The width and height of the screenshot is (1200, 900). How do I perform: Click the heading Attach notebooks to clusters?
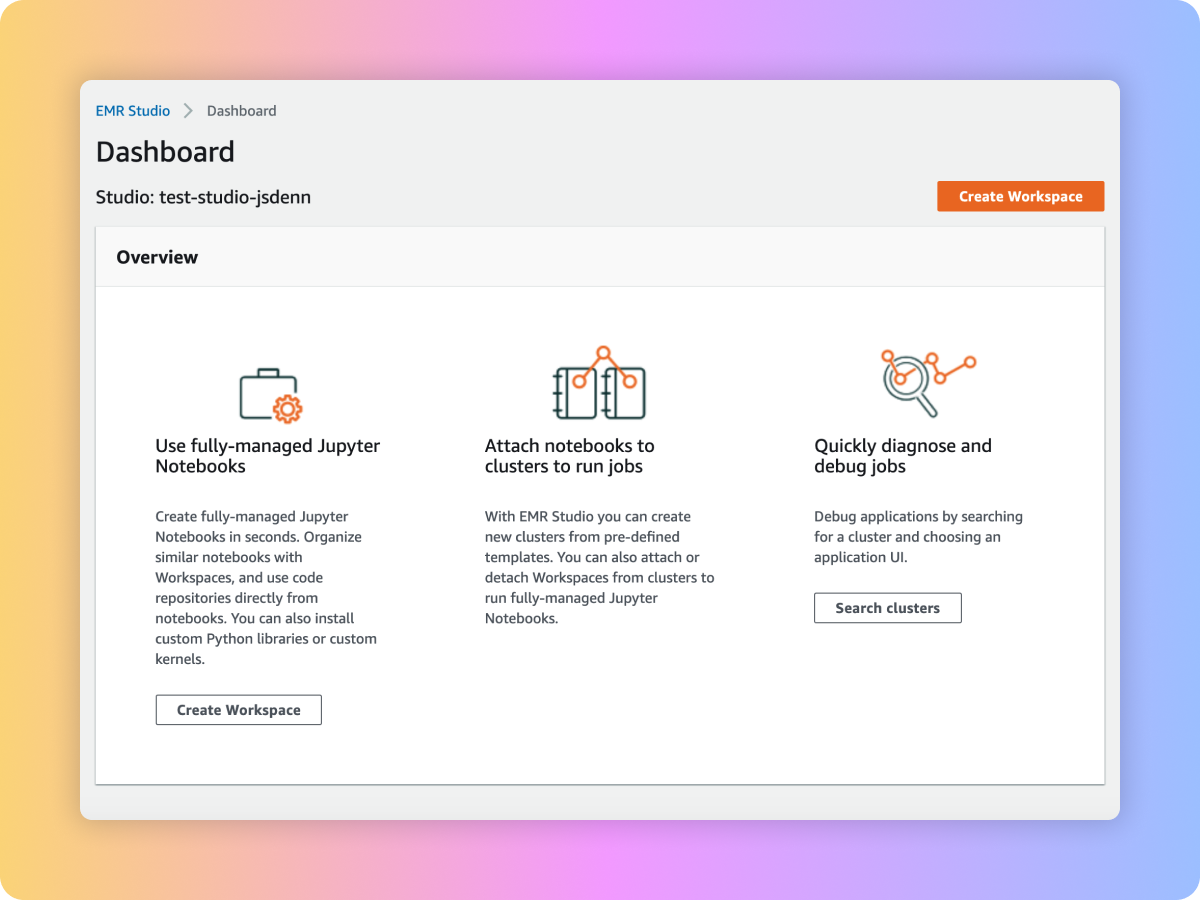[x=570, y=456]
